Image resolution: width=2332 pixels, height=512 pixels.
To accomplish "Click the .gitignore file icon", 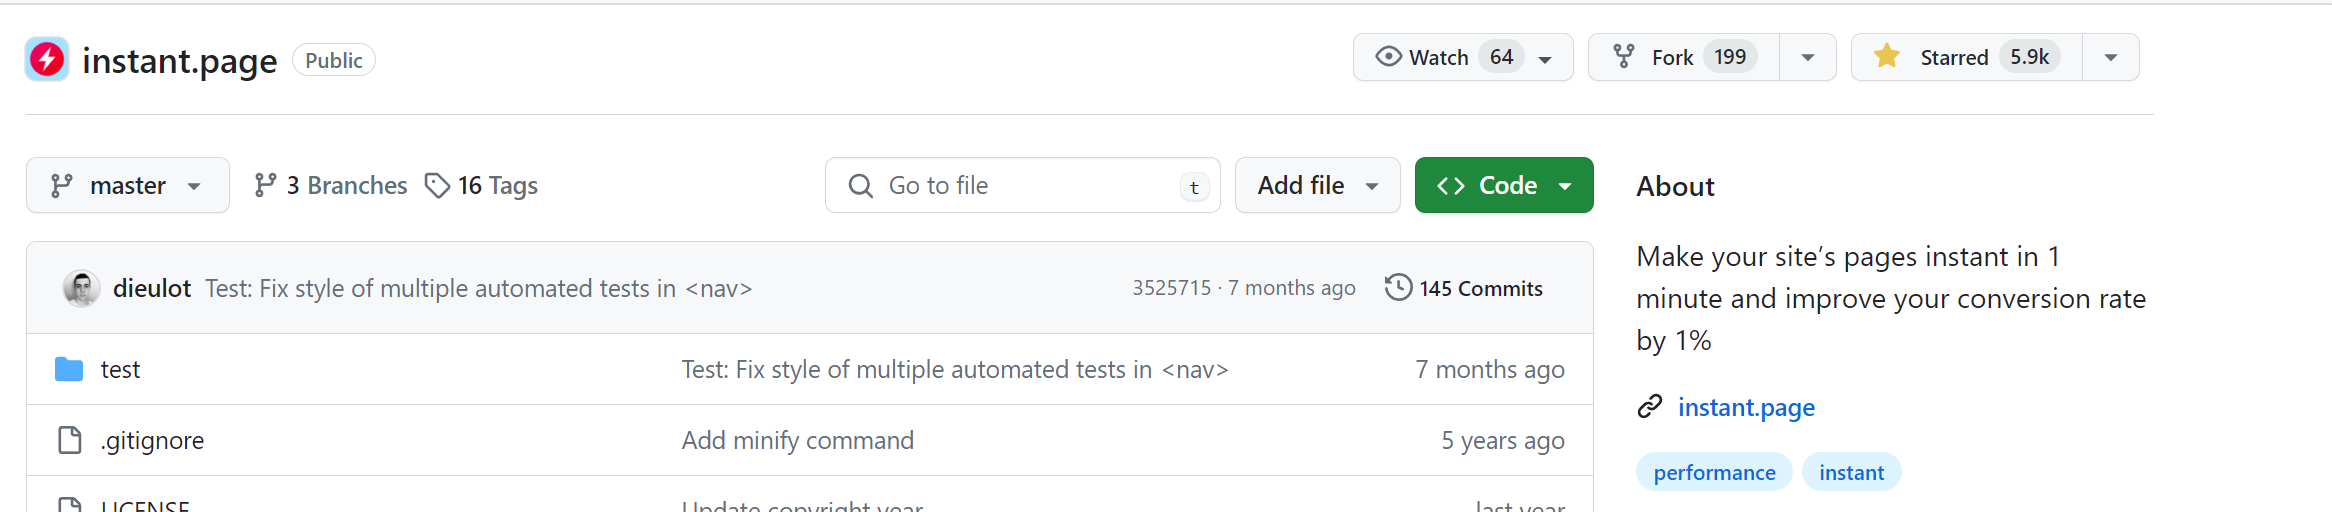I will (69, 440).
